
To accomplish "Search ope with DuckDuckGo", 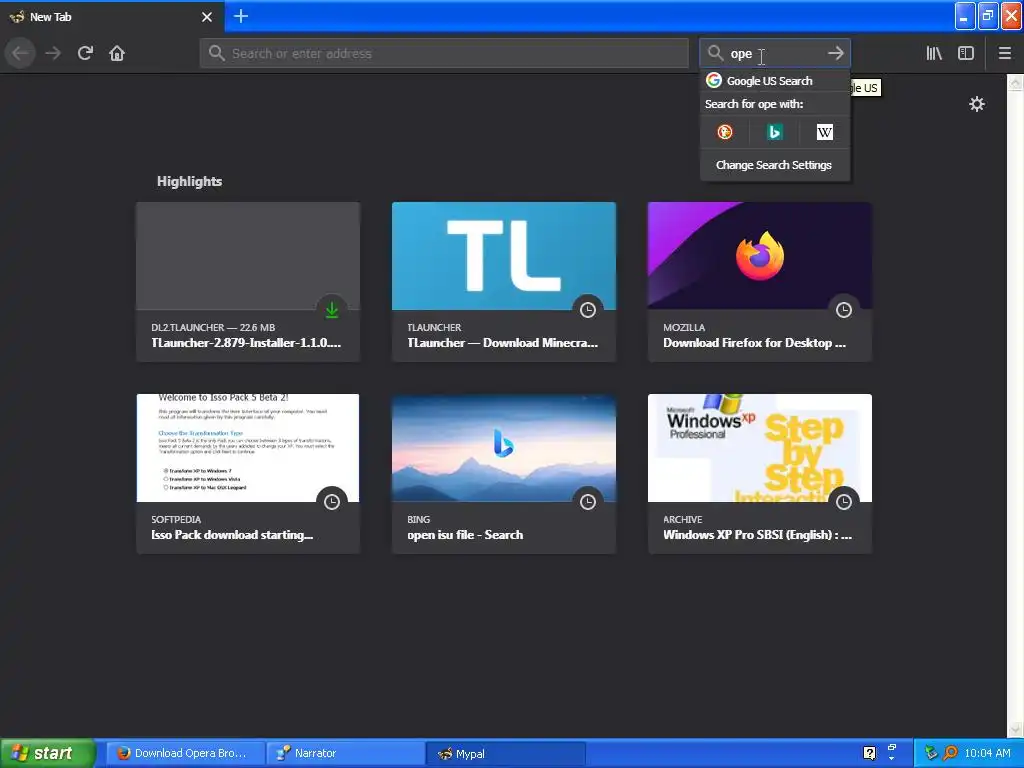I will click(725, 132).
